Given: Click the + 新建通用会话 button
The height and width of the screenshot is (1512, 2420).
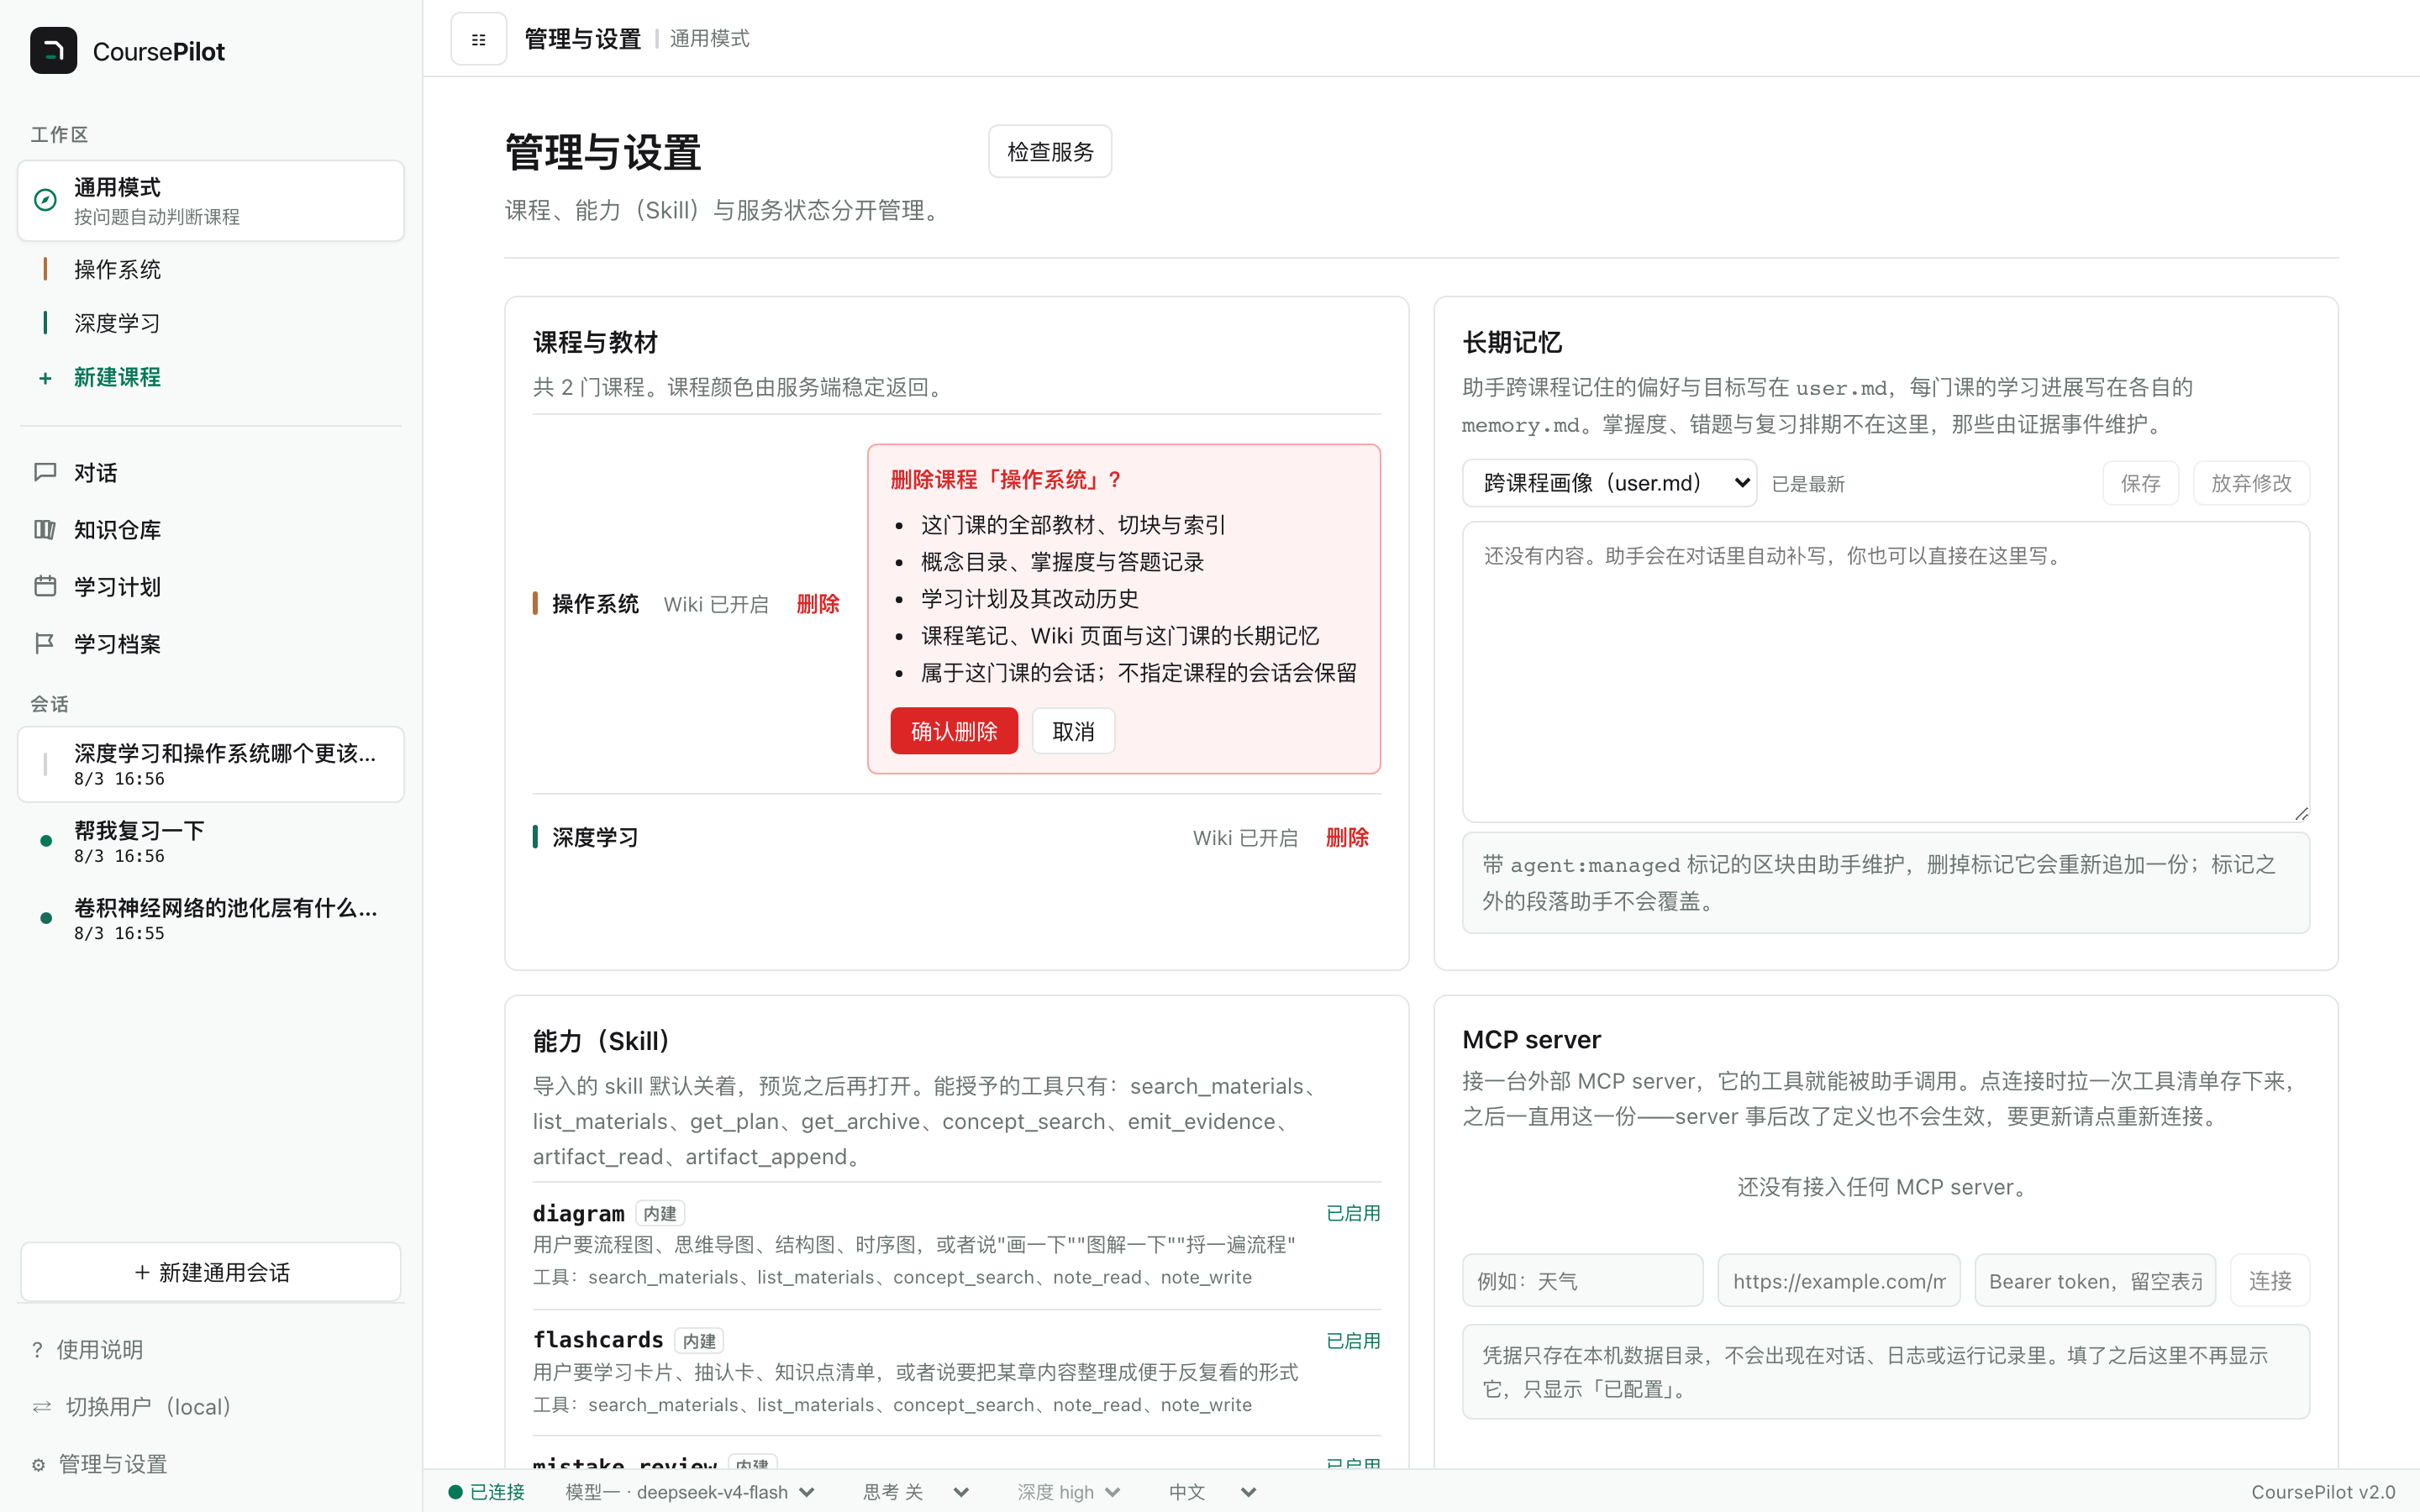Looking at the screenshot, I should (x=211, y=1272).
